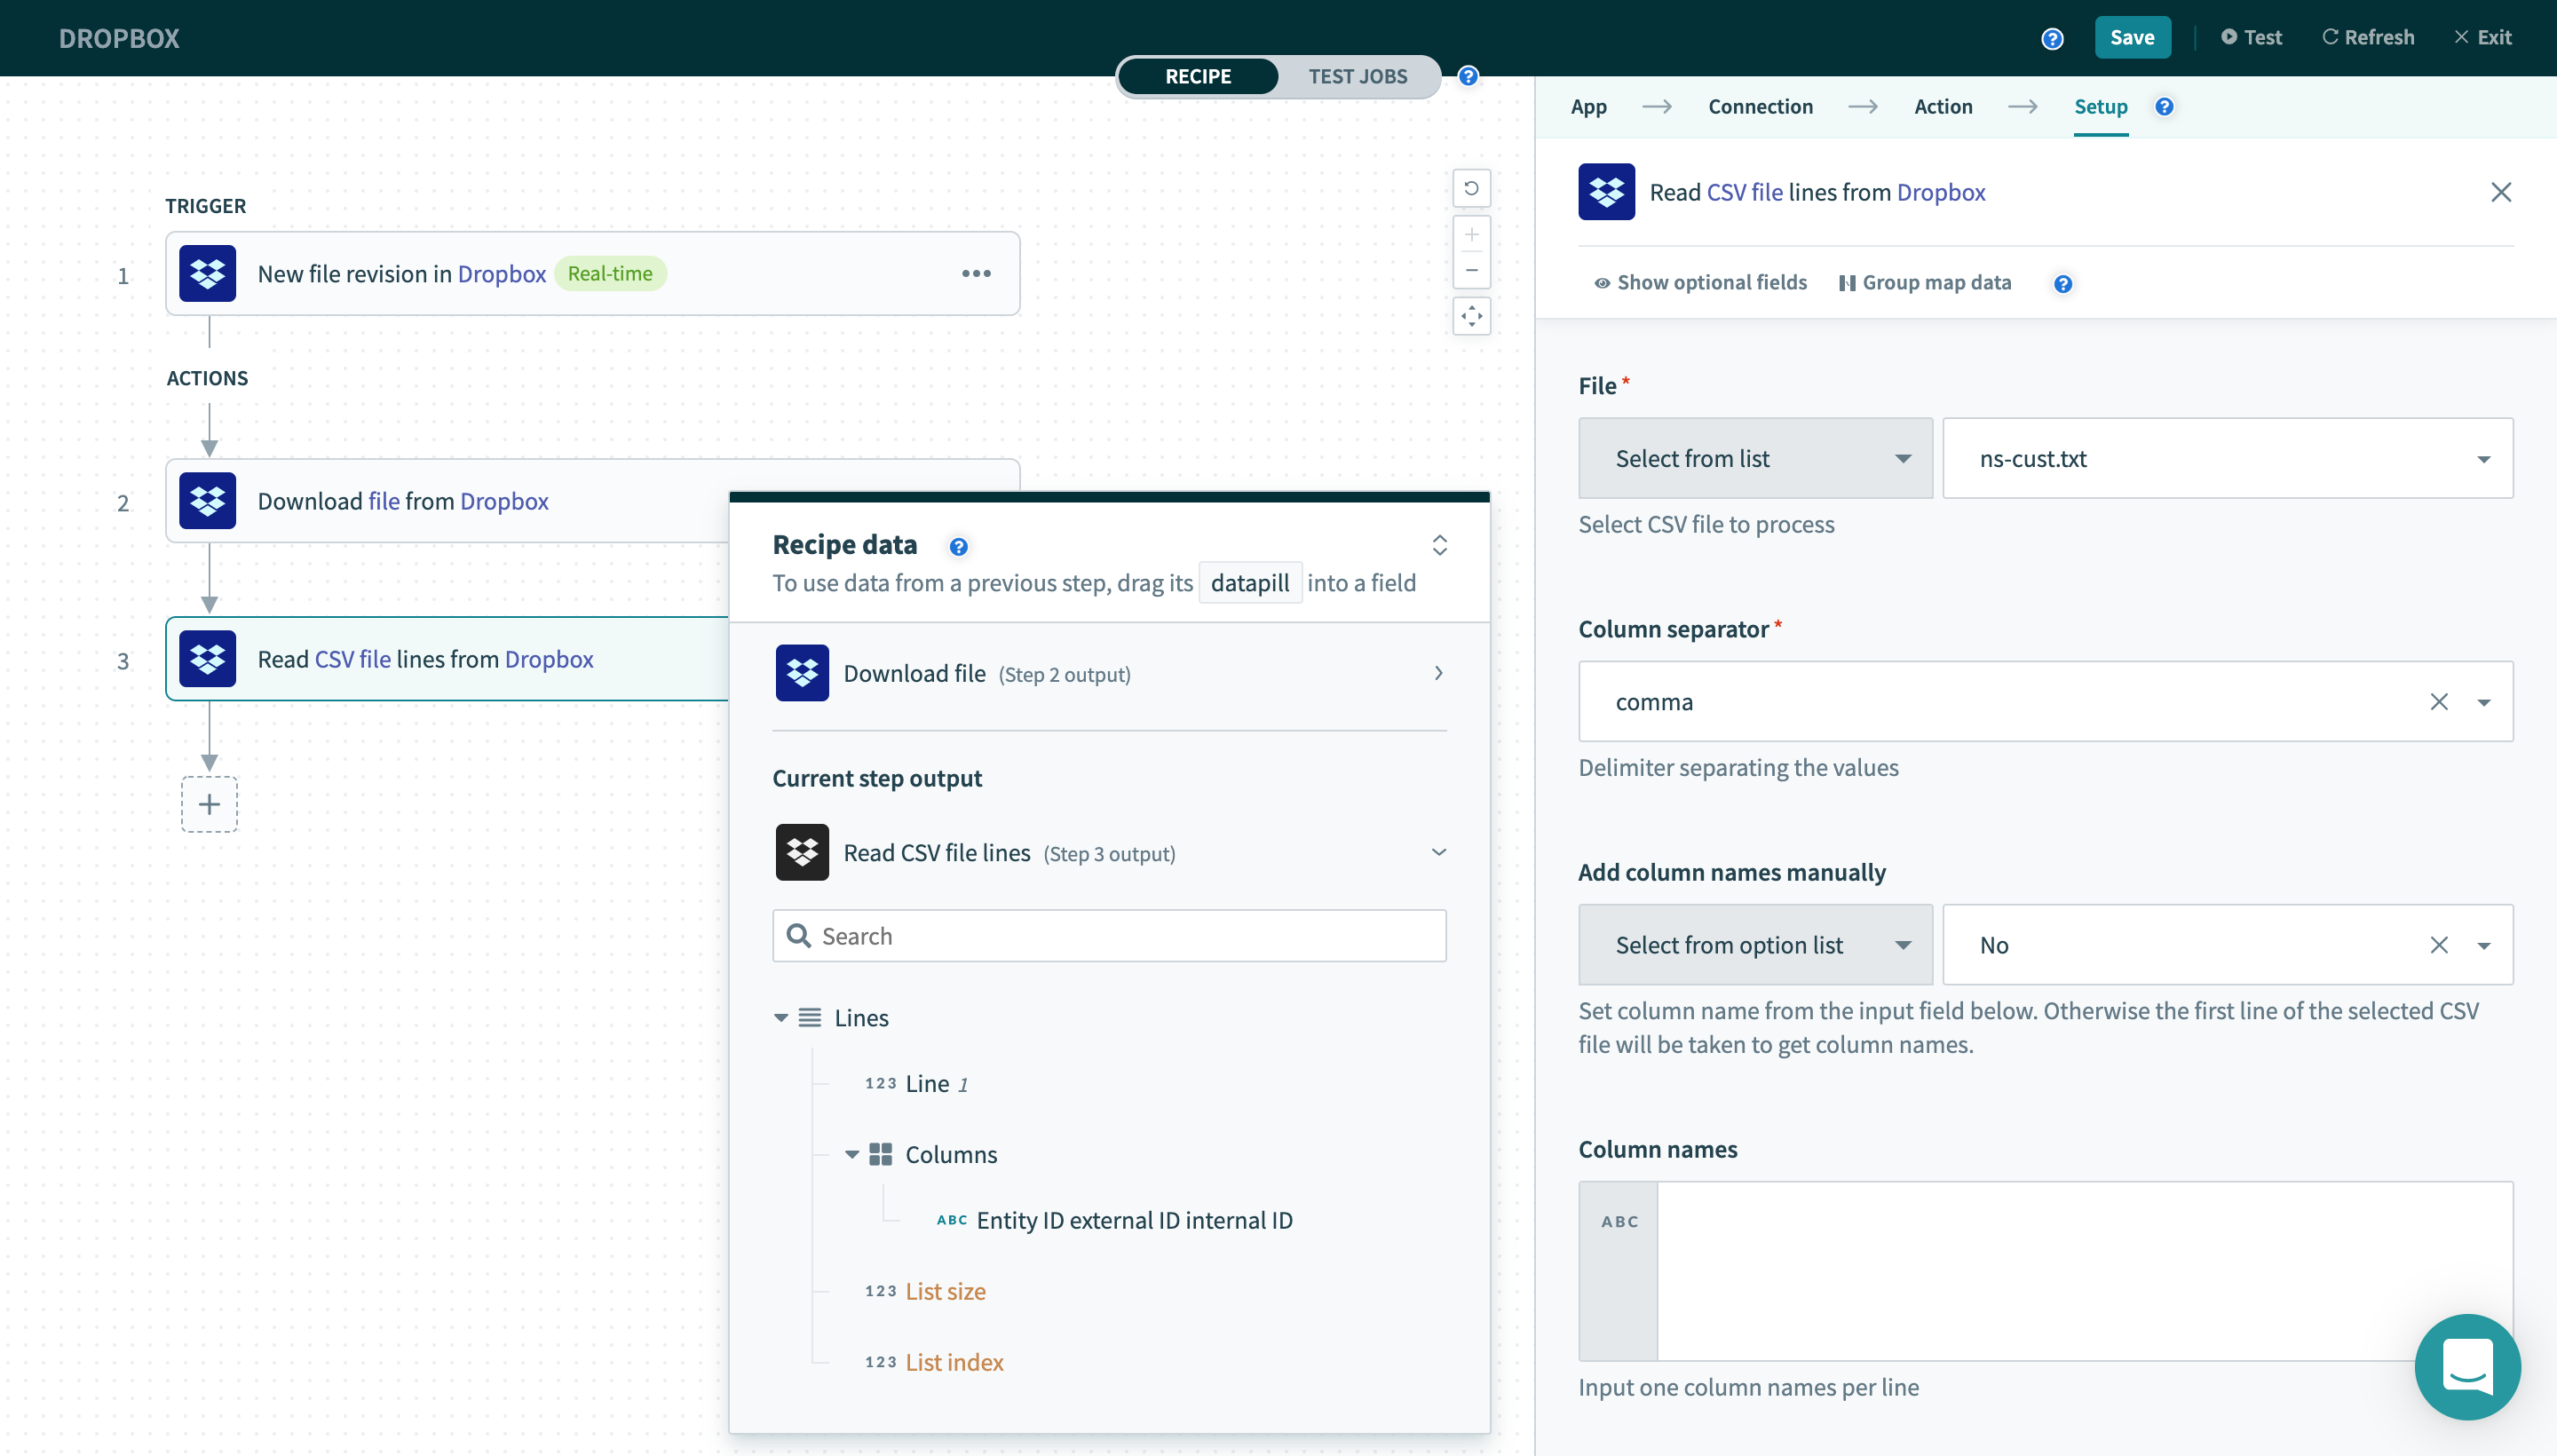Collapse the Lines tree node
Image resolution: width=2557 pixels, height=1456 pixels.
click(x=781, y=1017)
